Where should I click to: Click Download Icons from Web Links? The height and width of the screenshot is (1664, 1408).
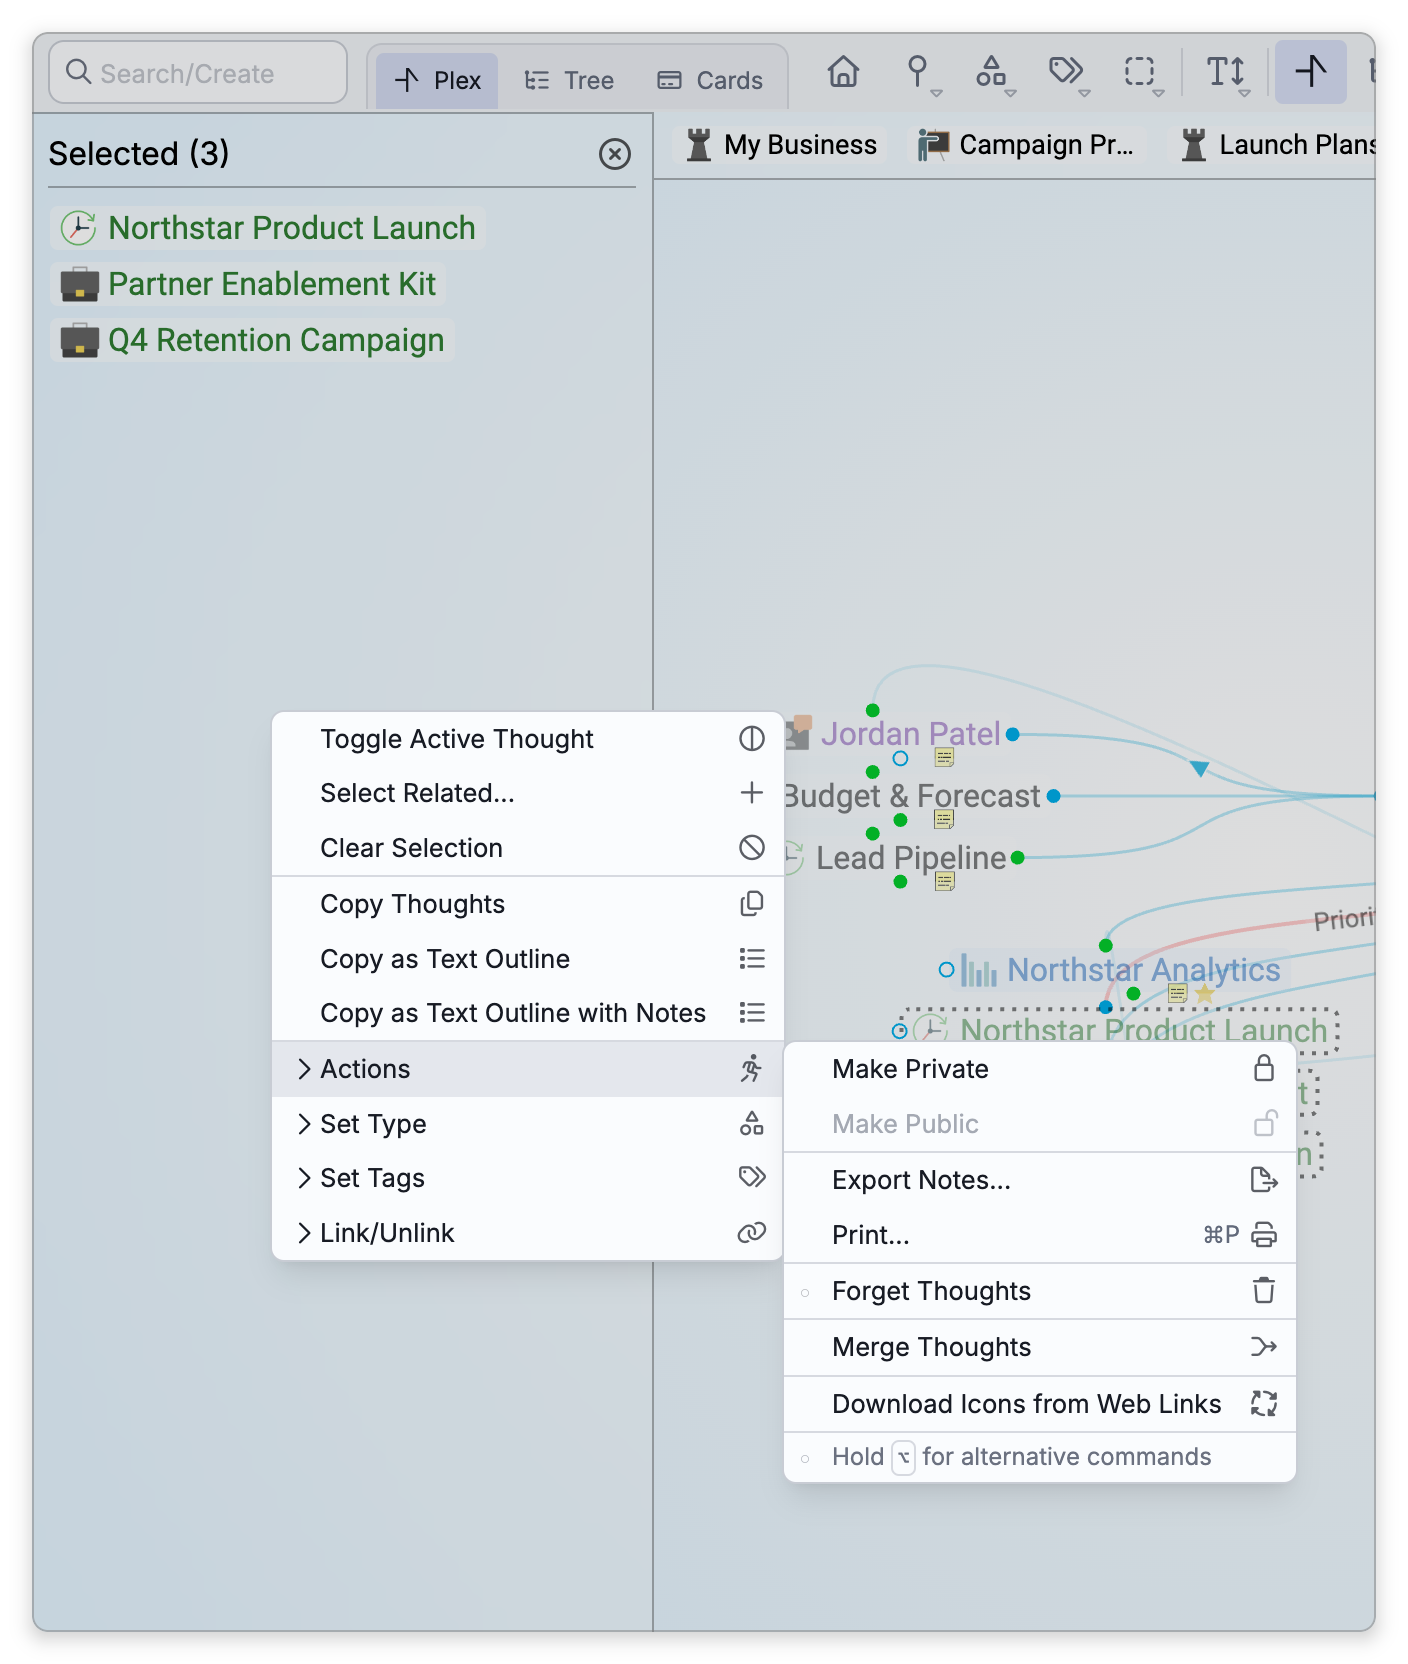tap(1039, 1404)
